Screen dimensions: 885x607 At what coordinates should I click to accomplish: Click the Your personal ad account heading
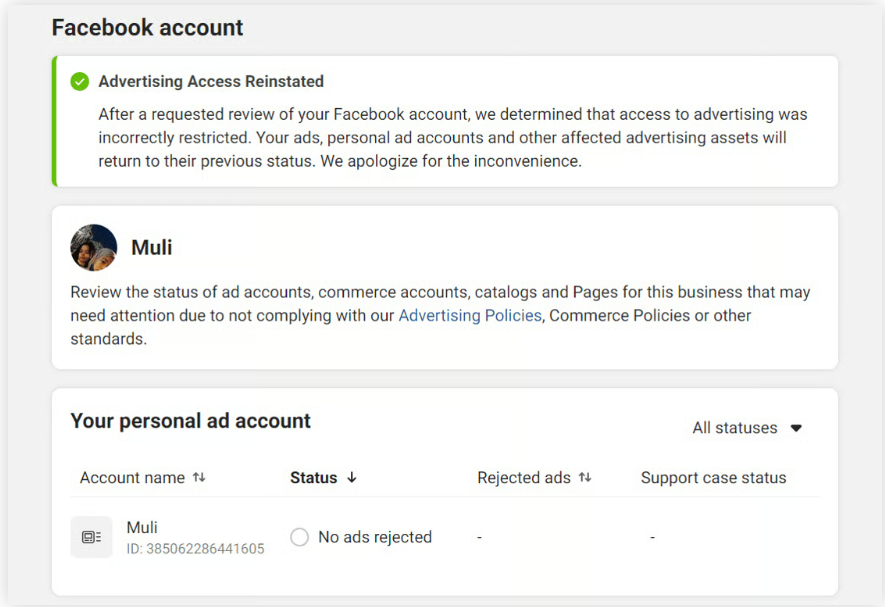190,422
